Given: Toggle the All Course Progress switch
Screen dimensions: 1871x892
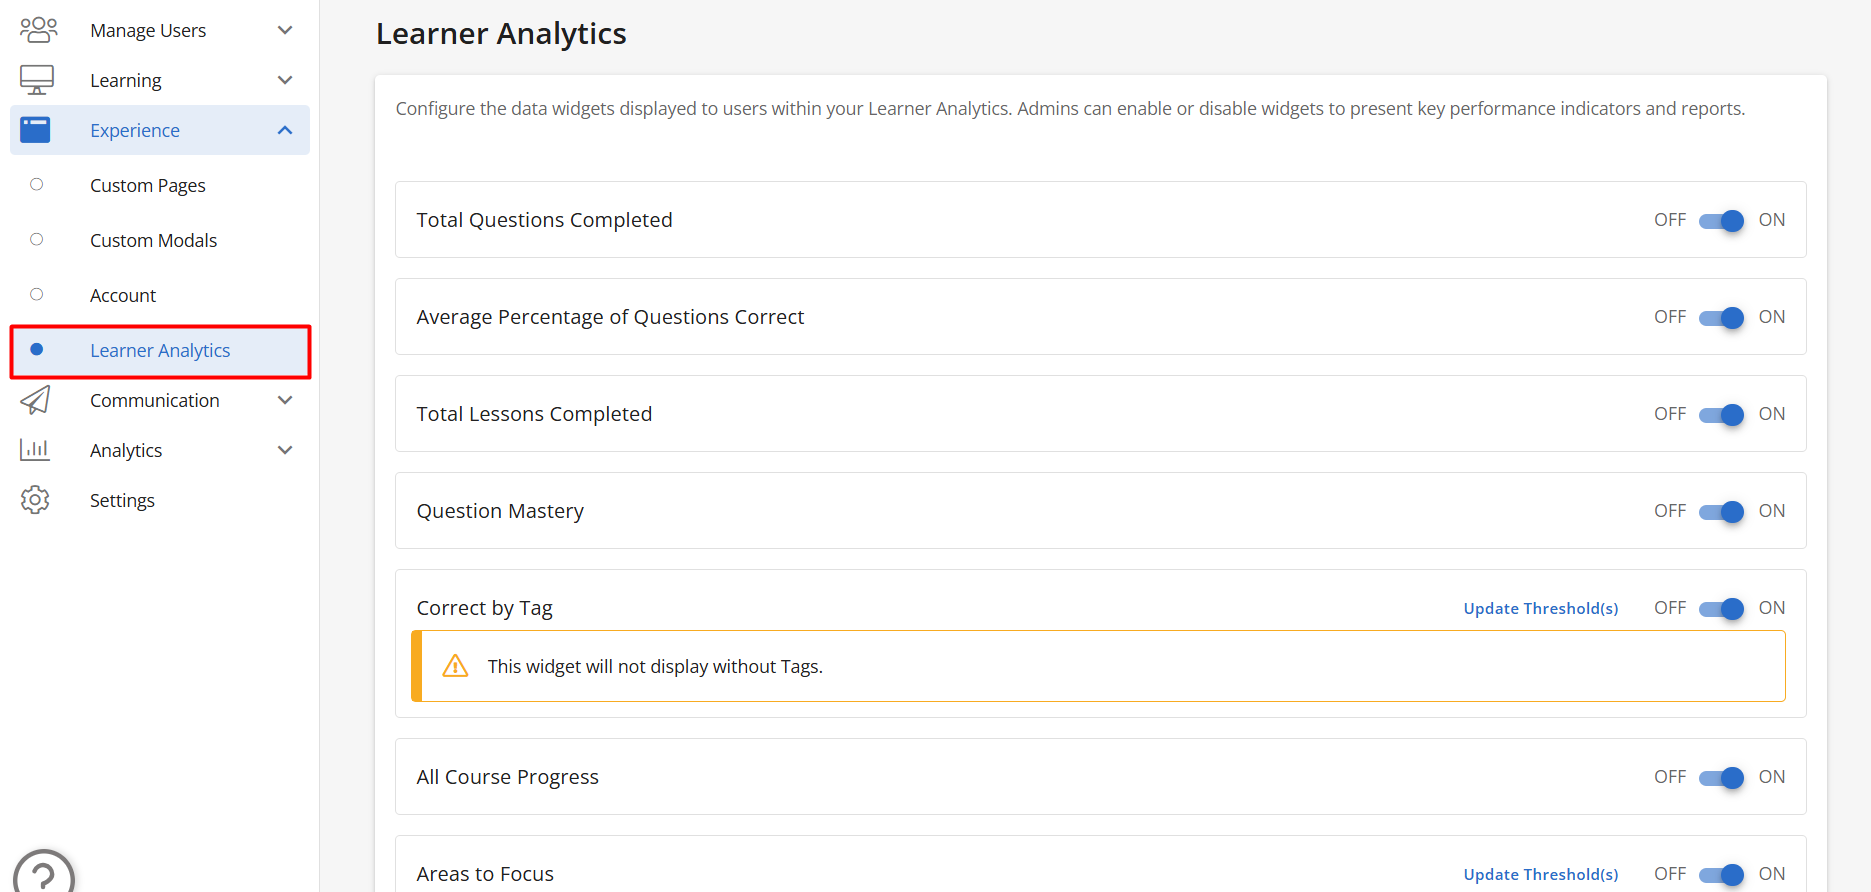Looking at the screenshot, I should click(x=1721, y=777).
